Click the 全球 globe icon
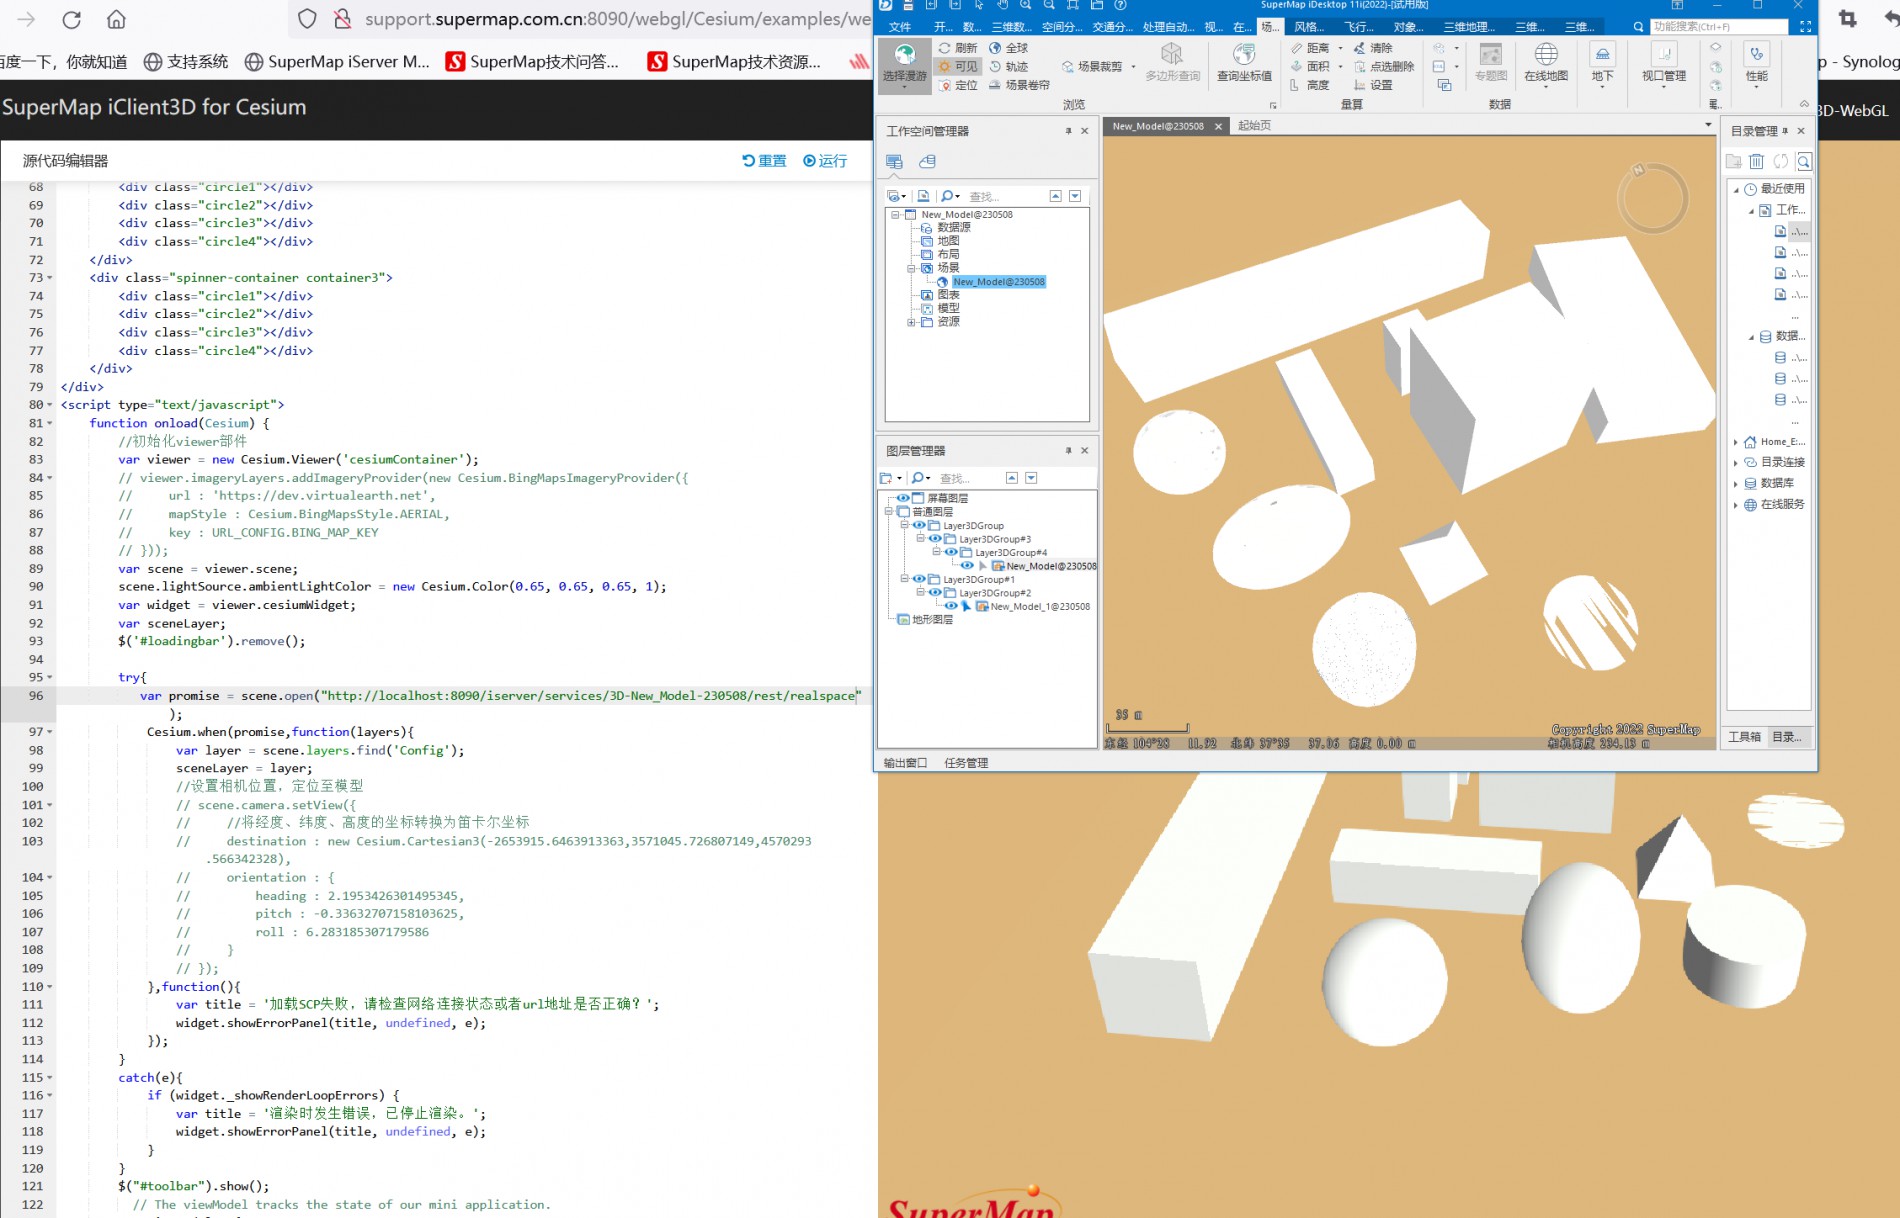 pos(995,48)
